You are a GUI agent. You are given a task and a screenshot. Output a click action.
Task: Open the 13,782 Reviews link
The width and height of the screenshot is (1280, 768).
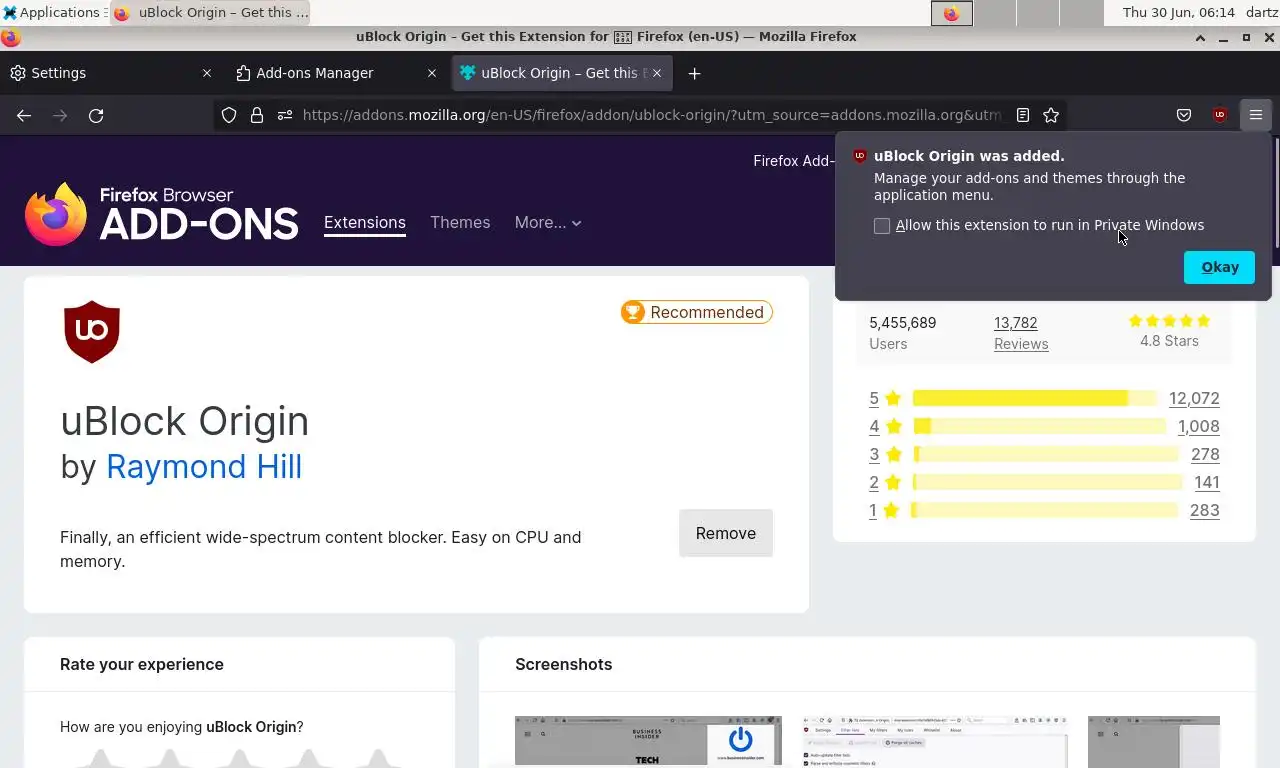pyautogui.click(x=1021, y=333)
